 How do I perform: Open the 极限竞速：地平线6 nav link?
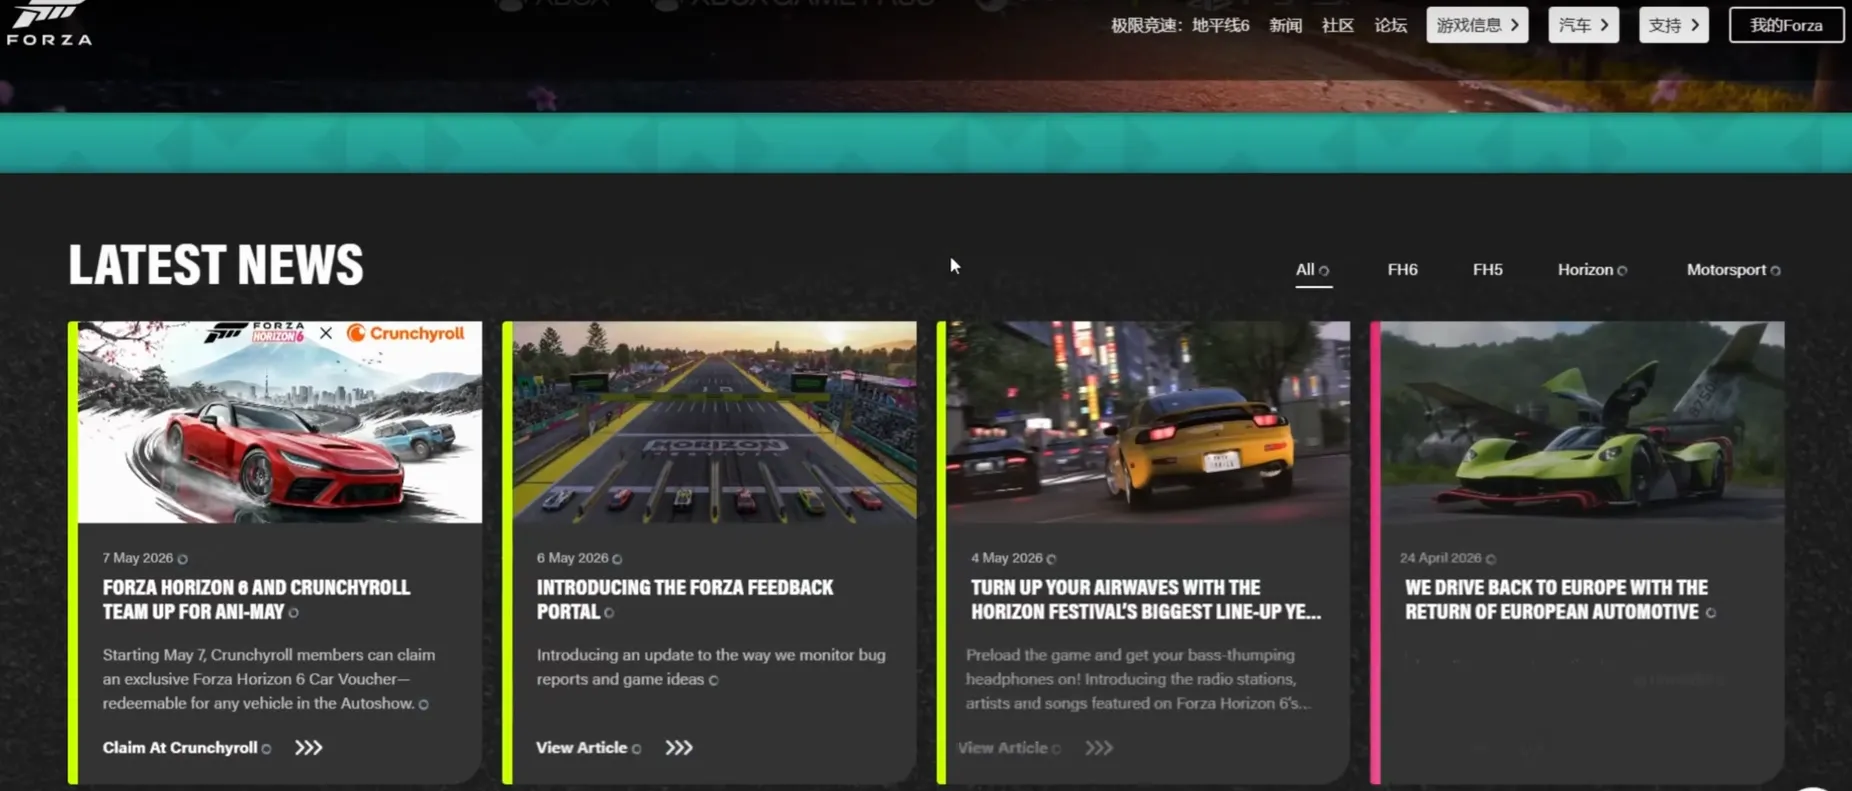pos(1180,25)
